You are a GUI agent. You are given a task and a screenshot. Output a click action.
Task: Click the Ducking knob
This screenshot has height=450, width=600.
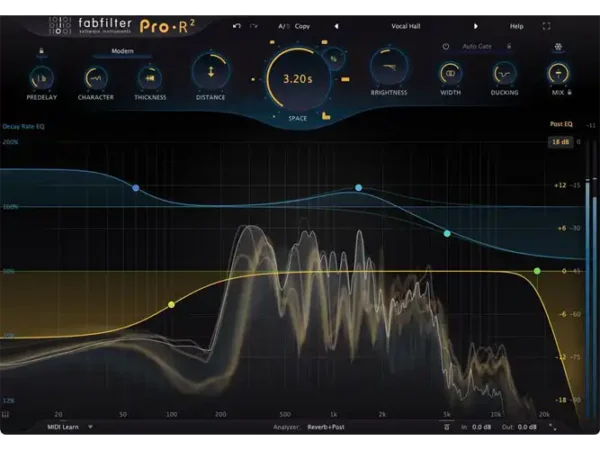[504, 73]
